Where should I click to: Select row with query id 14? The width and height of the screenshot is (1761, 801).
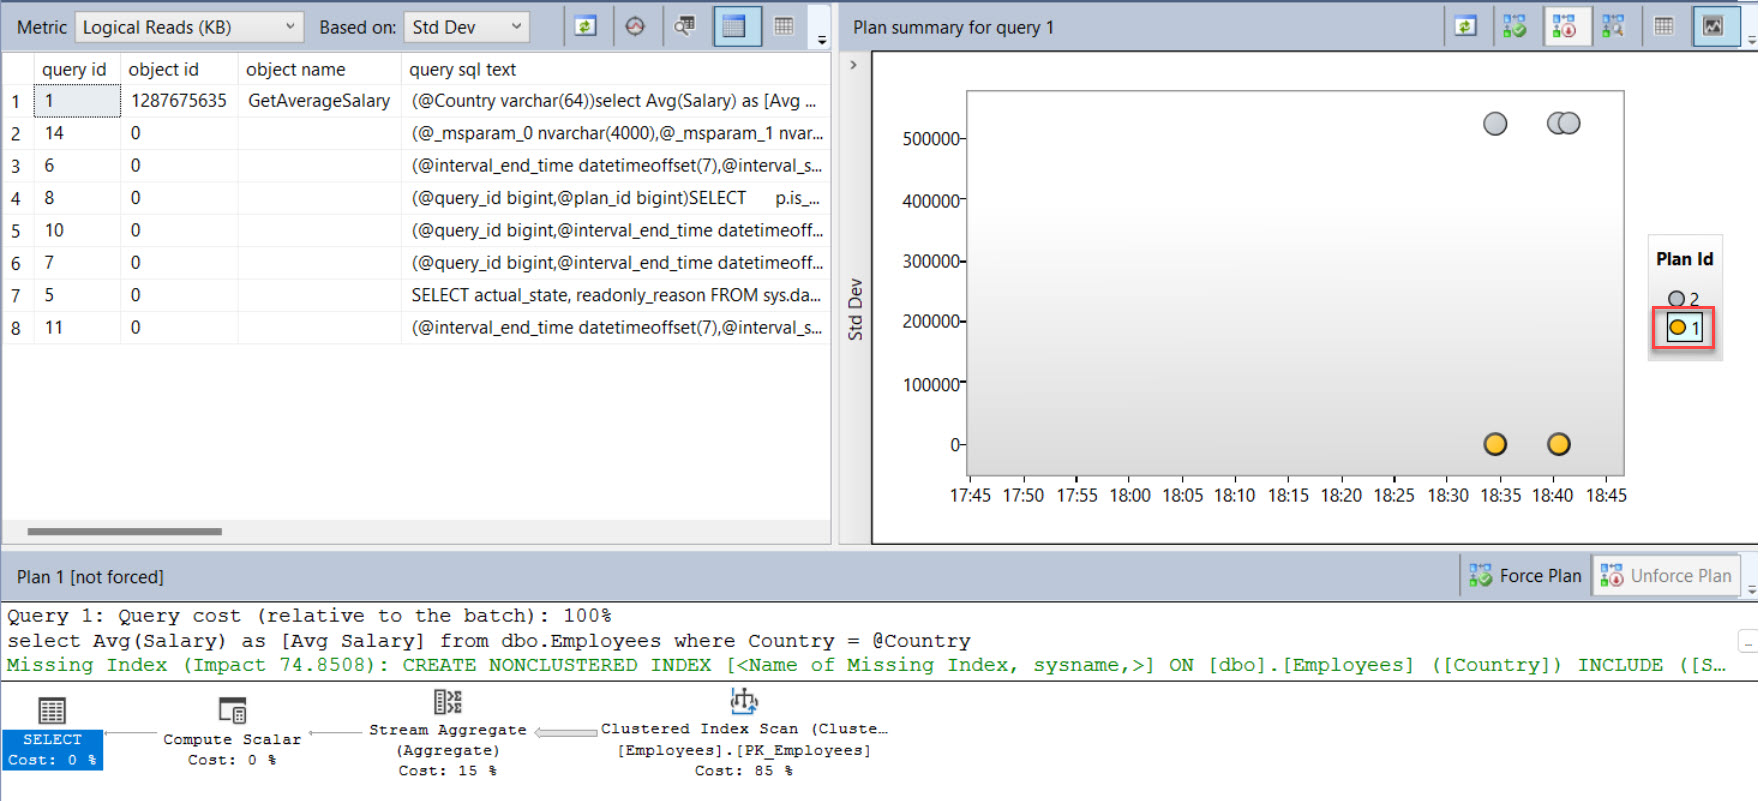[416, 133]
